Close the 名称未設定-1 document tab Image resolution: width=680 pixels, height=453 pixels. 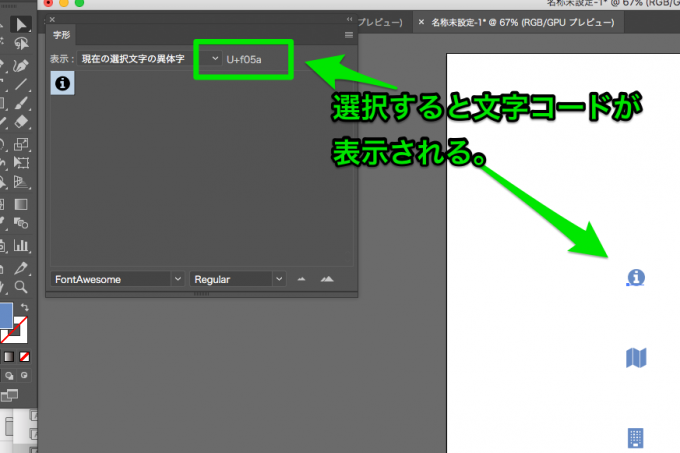(x=422, y=21)
